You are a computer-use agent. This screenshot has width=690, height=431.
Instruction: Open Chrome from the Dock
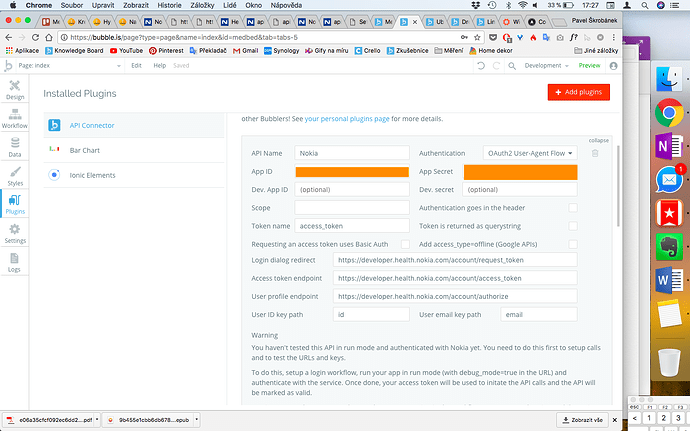[x=669, y=113]
